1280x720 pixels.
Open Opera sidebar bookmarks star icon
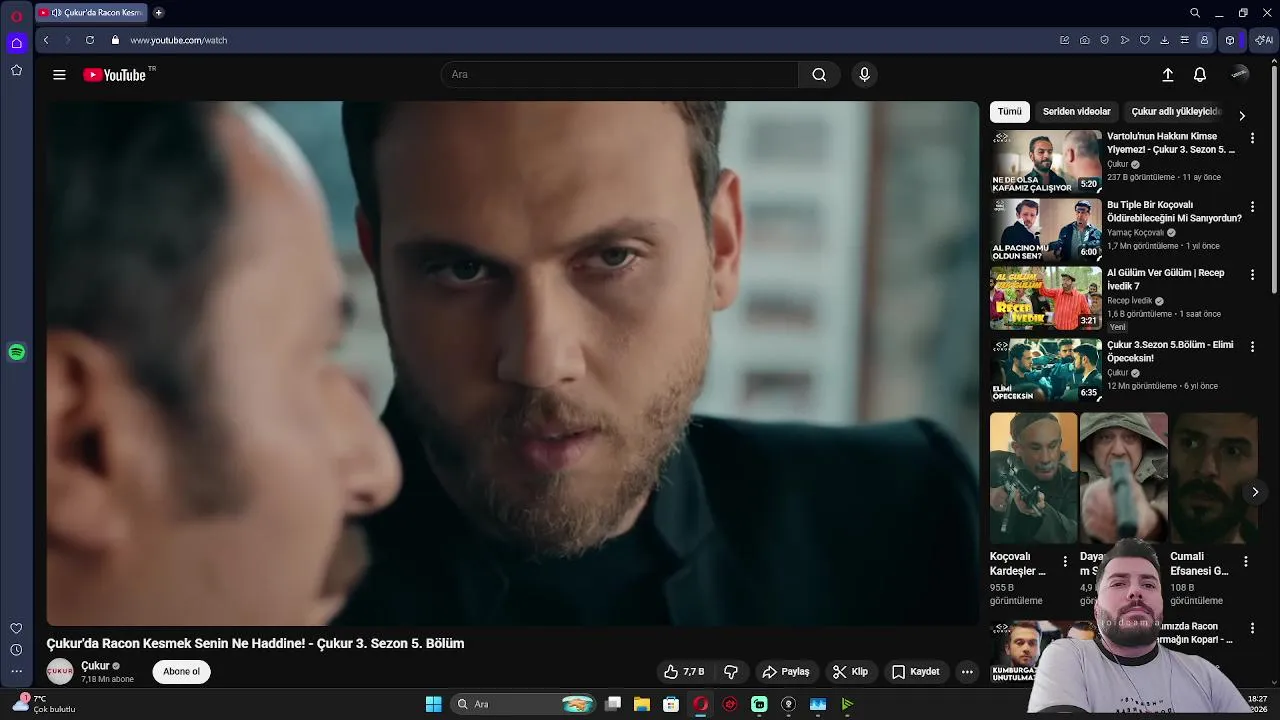16,70
